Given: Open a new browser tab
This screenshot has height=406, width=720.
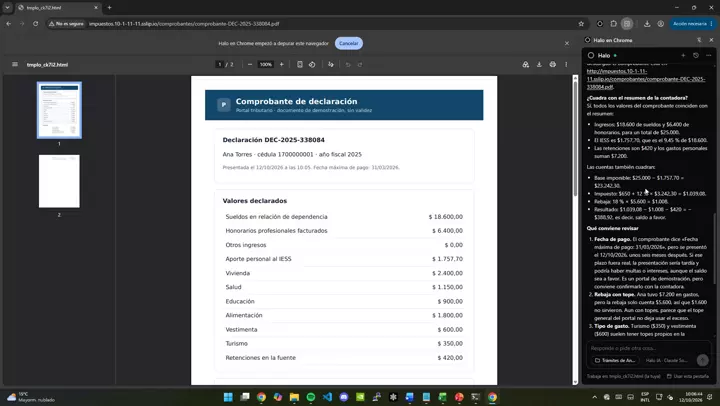Looking at the screenshot, I should click(x=109, y=7).
